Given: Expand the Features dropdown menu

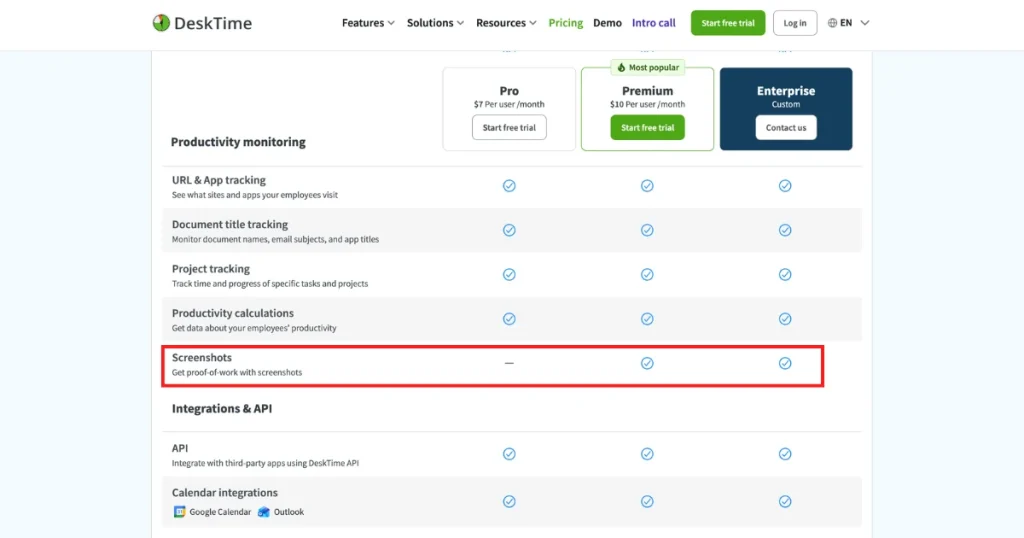Looking at the screenshot, I should 368,23.
